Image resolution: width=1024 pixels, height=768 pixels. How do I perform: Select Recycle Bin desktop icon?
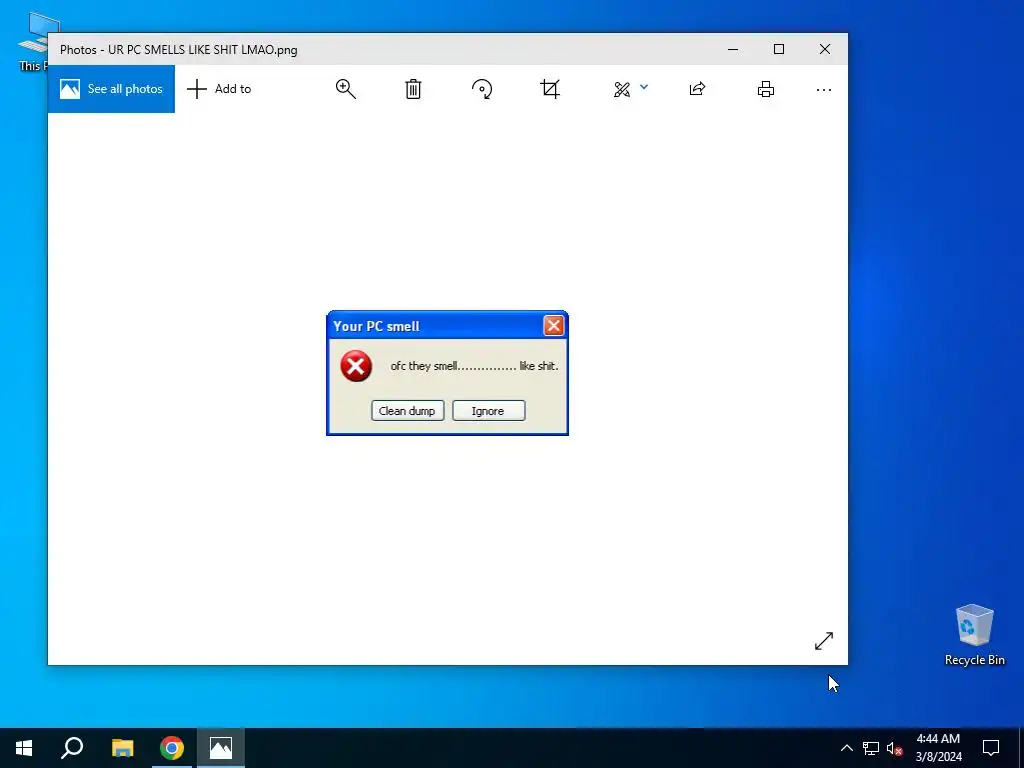click(974, 635)
